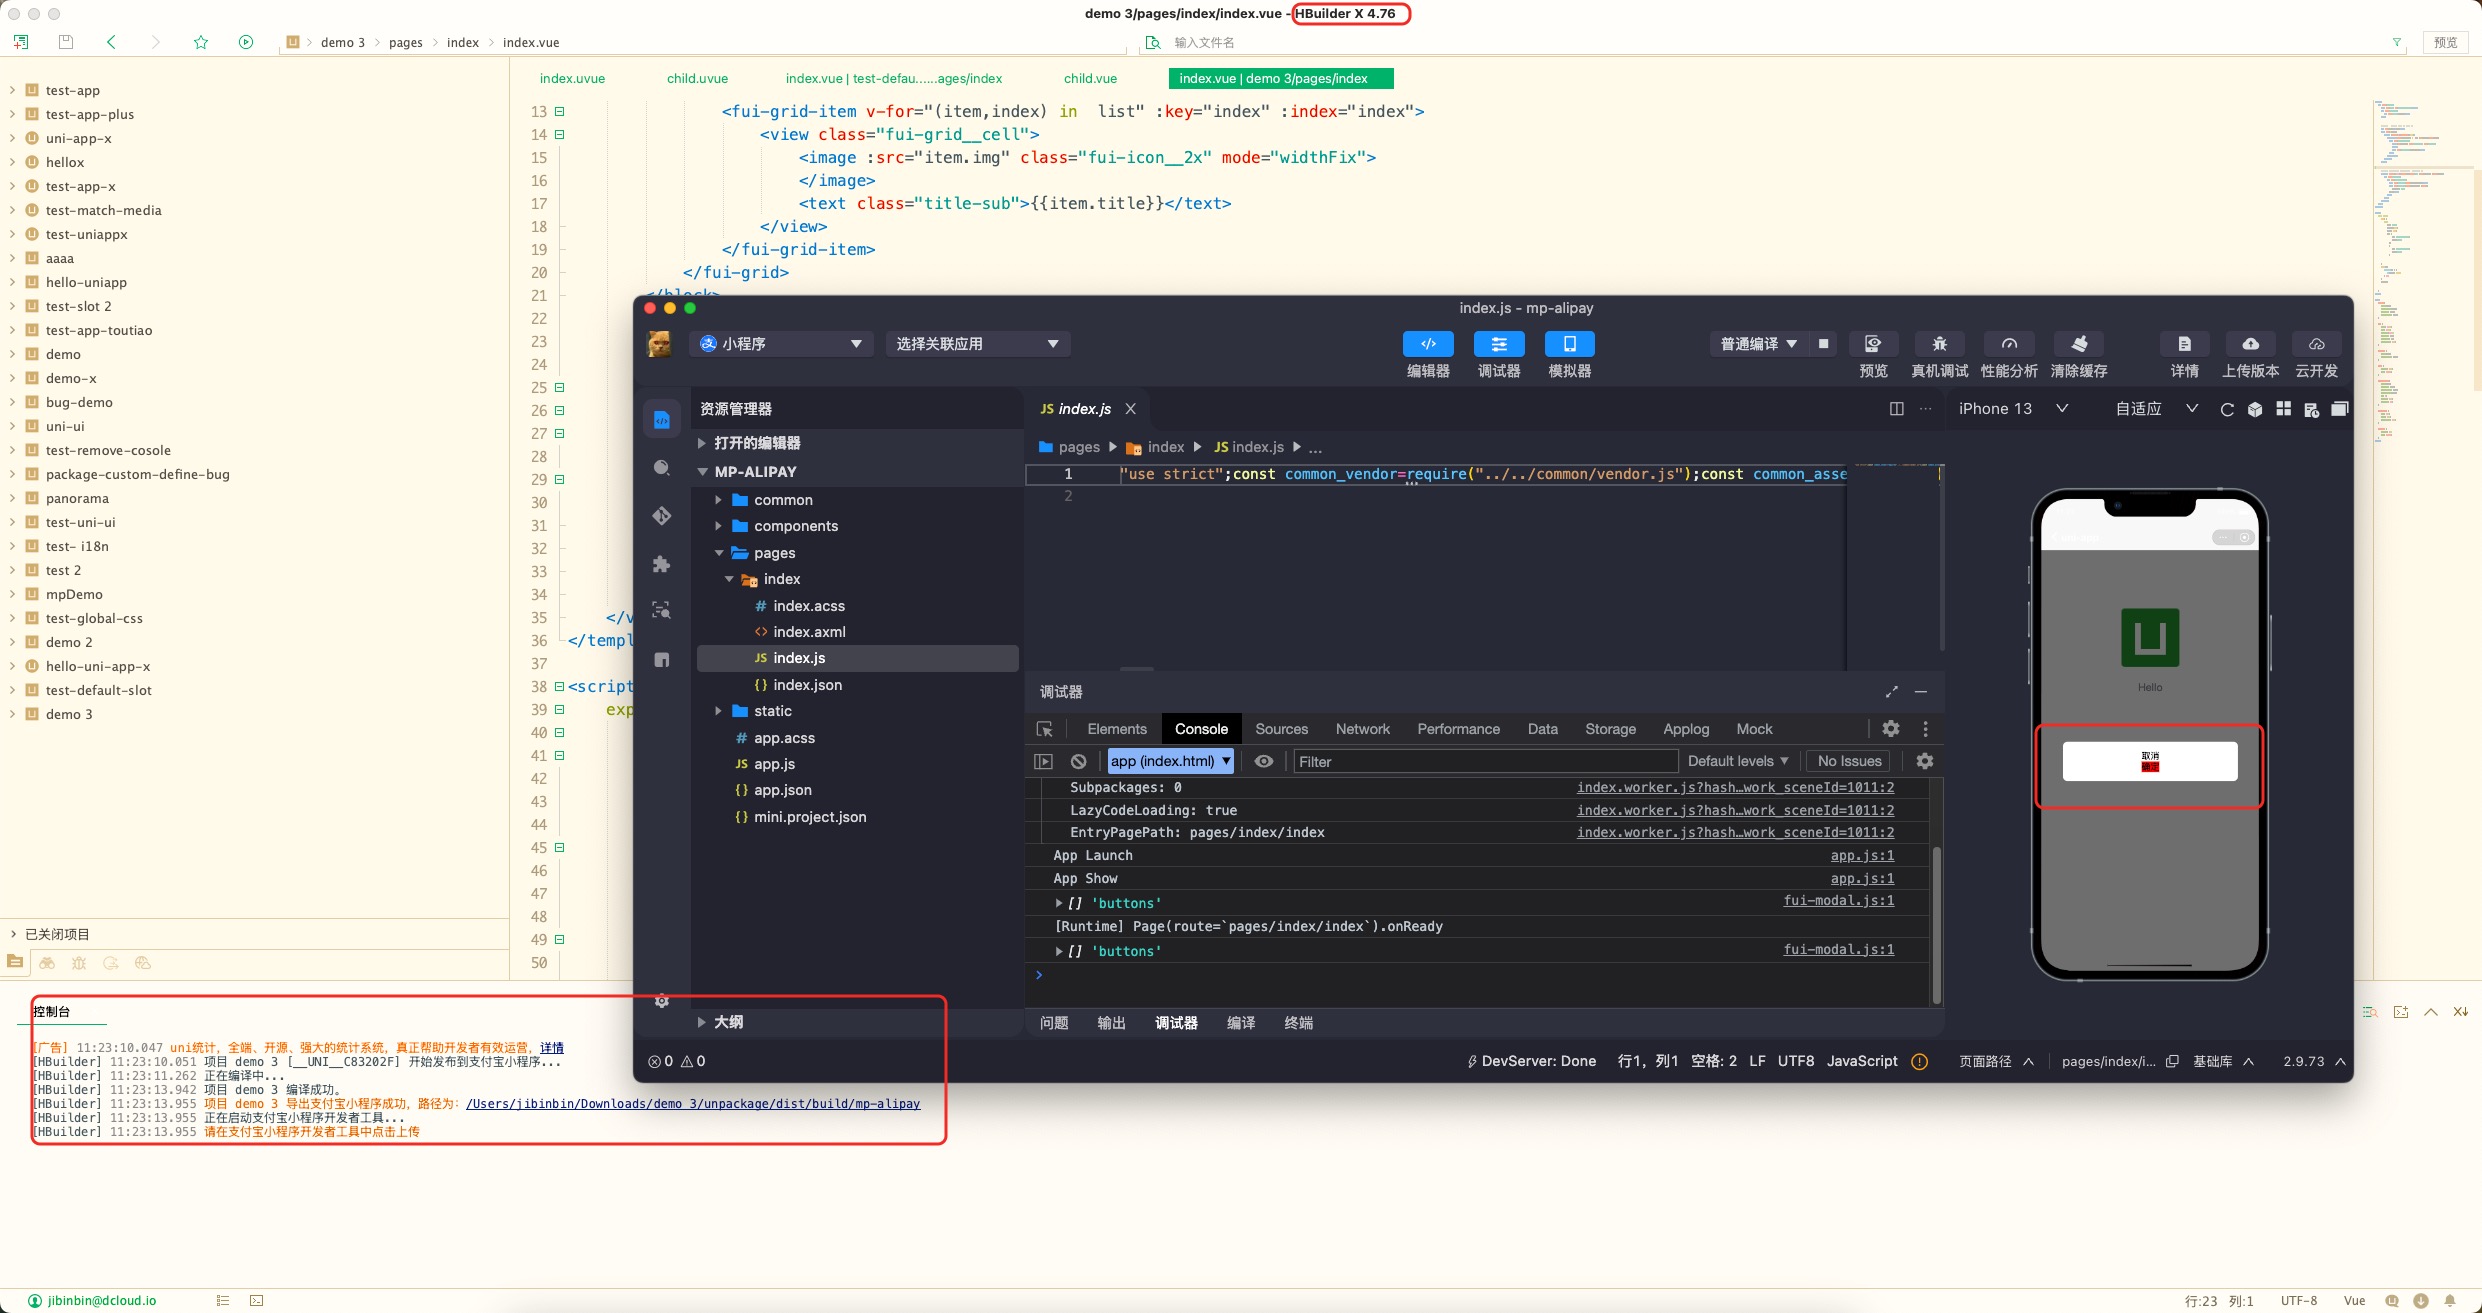The width and height of the screenshot is (2482, 1313).
Task: Click the 上传版本 upload cloud icon
Action: point(2250,344)
